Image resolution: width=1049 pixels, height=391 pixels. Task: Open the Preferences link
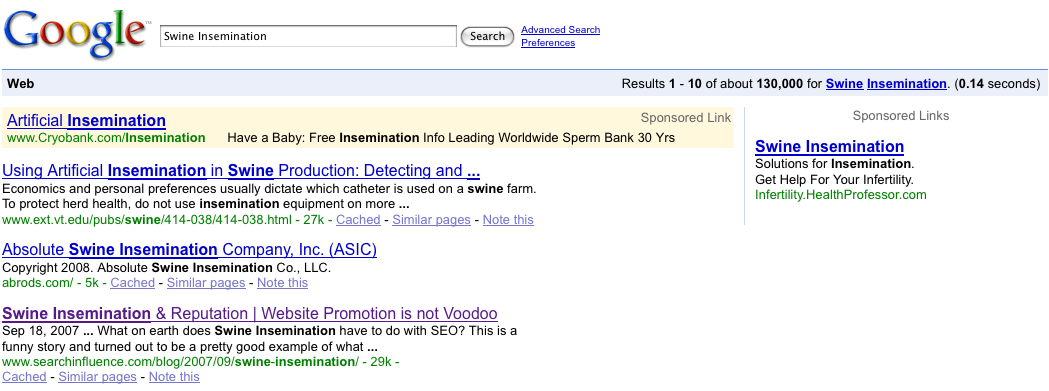coord(548,43)
